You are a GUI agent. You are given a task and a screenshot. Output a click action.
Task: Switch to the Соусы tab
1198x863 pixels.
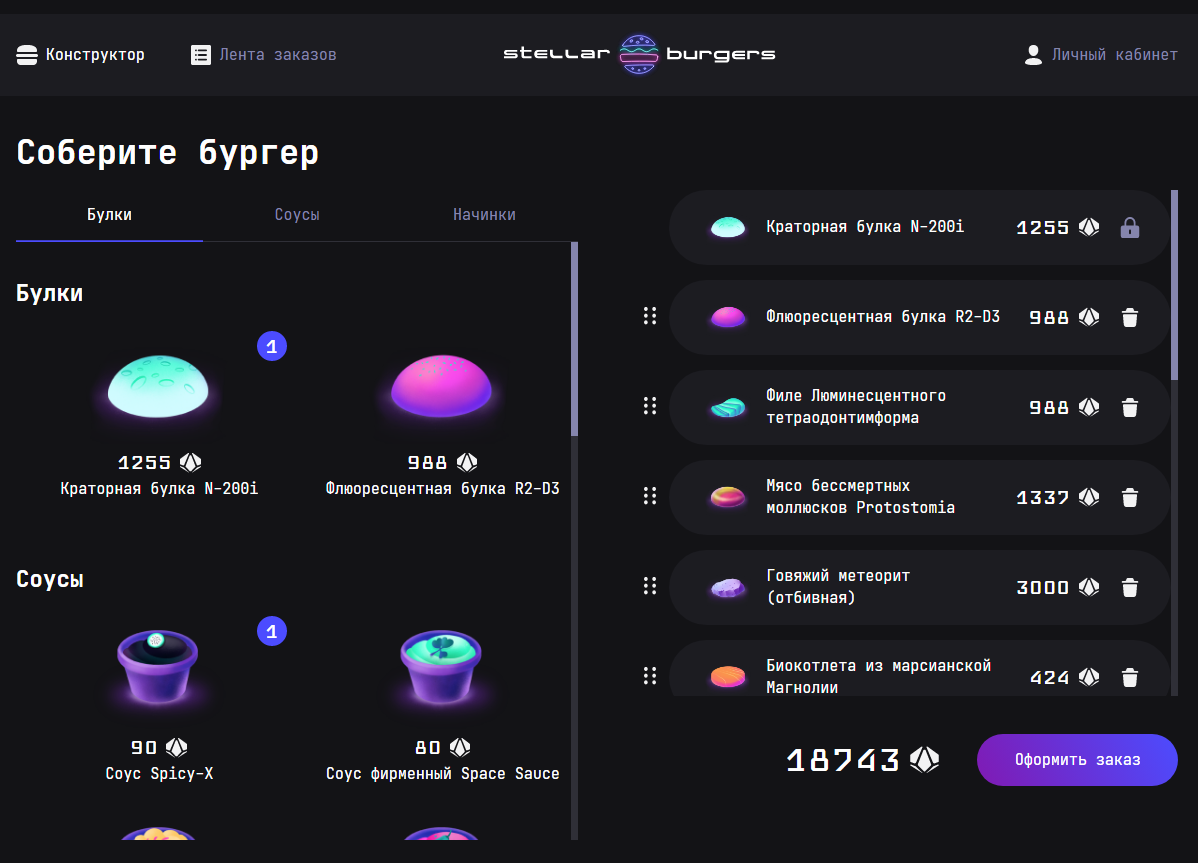coord(296,214)
